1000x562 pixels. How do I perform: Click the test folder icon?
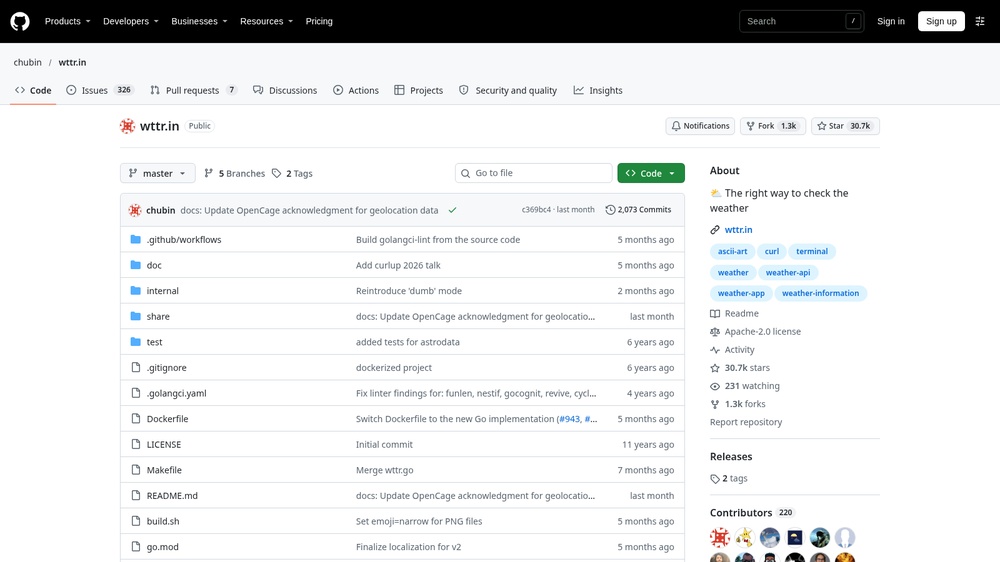pyautogui.click(x=135, y=341)
